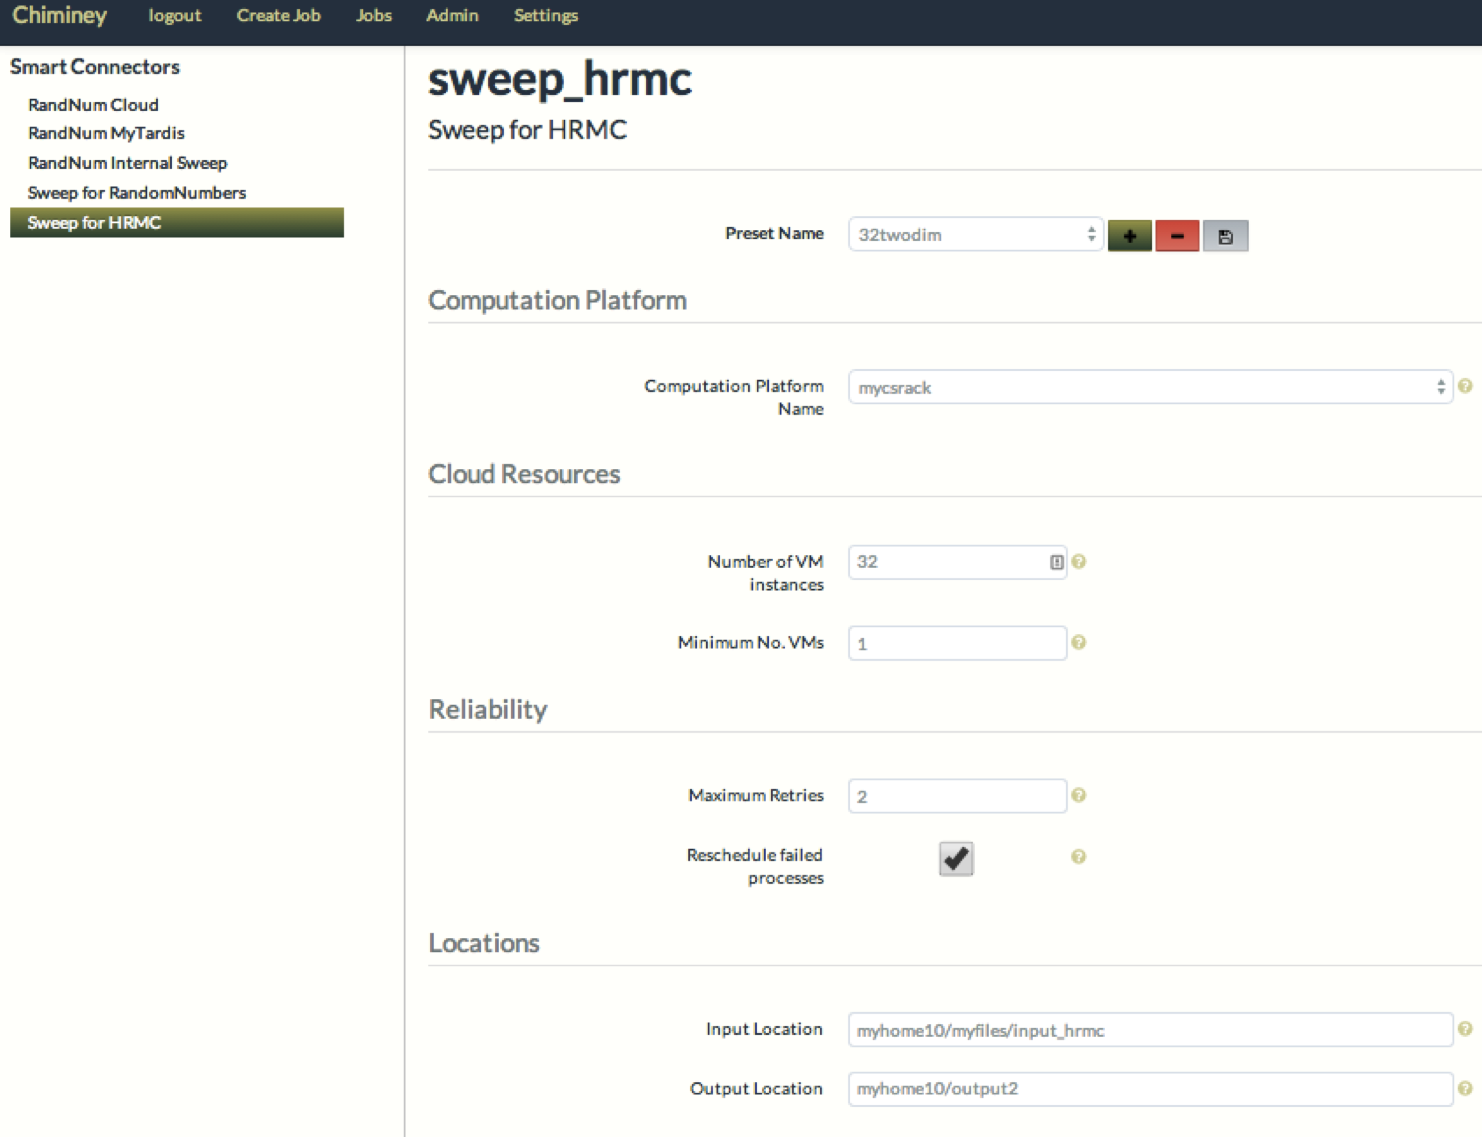1482x1137 pixels.
Task: Uncheck the Reschedule failed processes checkbox
Action: click(956, 858)
